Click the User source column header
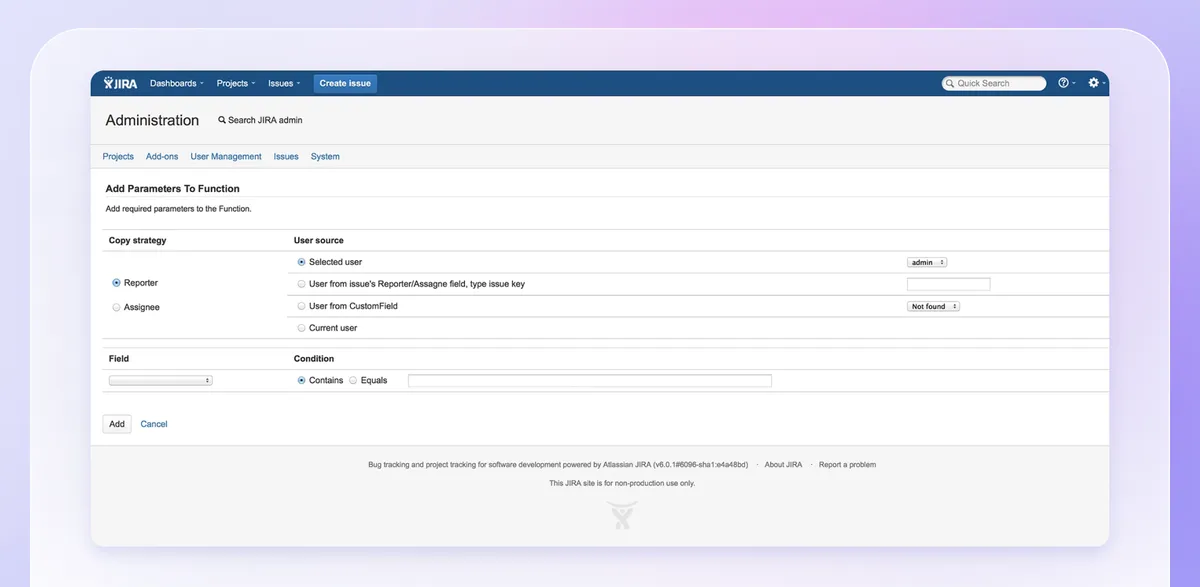 point(319,240)
